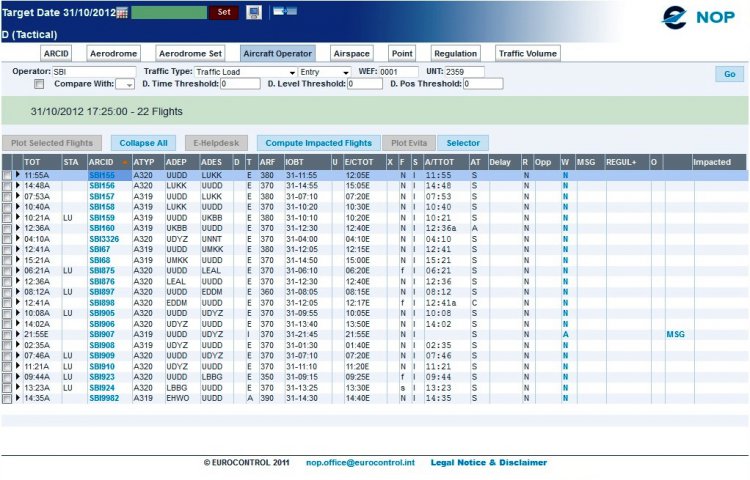Sort by the ATYP column header
This screenshot has height=480, width=750.
tap(143, 162)
